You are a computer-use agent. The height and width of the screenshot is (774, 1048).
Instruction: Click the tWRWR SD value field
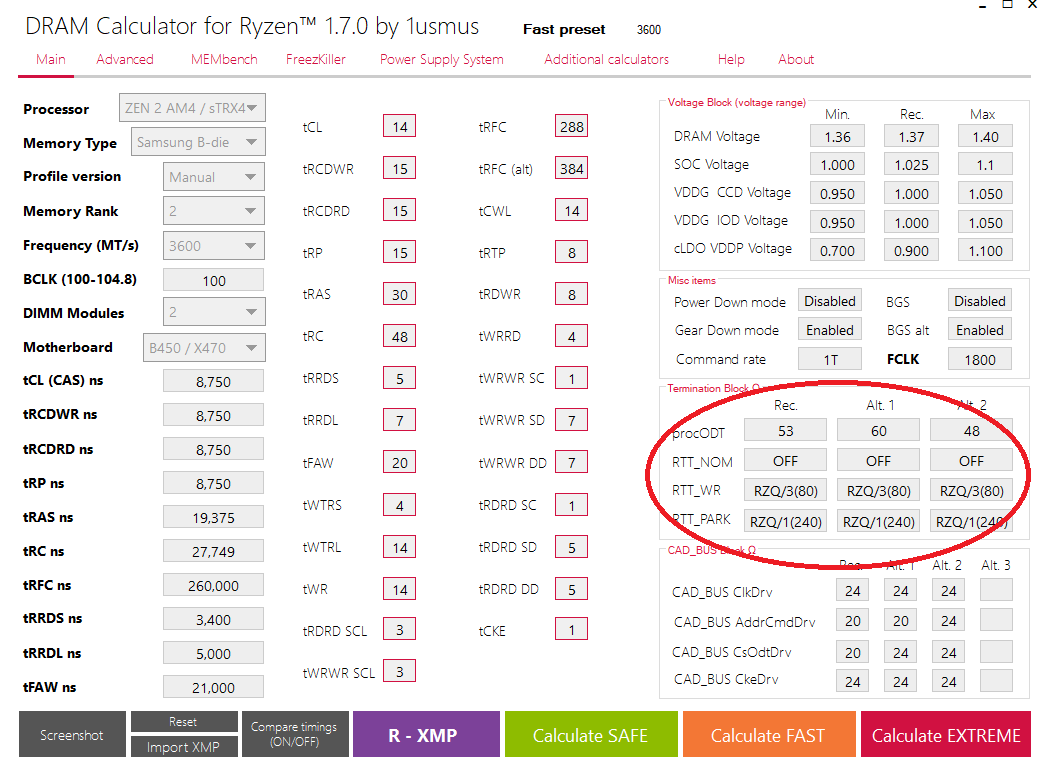(571, 420)
